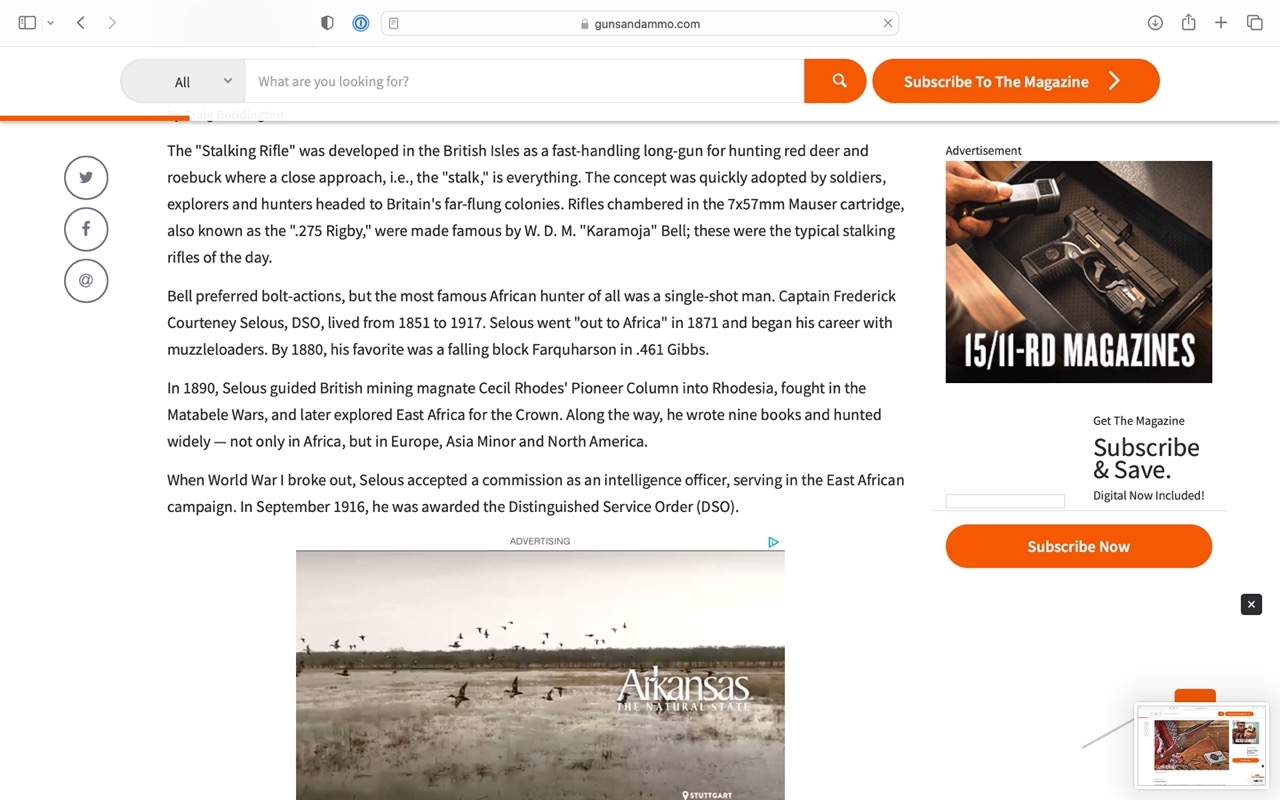
Task: Close the floating video thumbnail
Action: point(1251,604)
